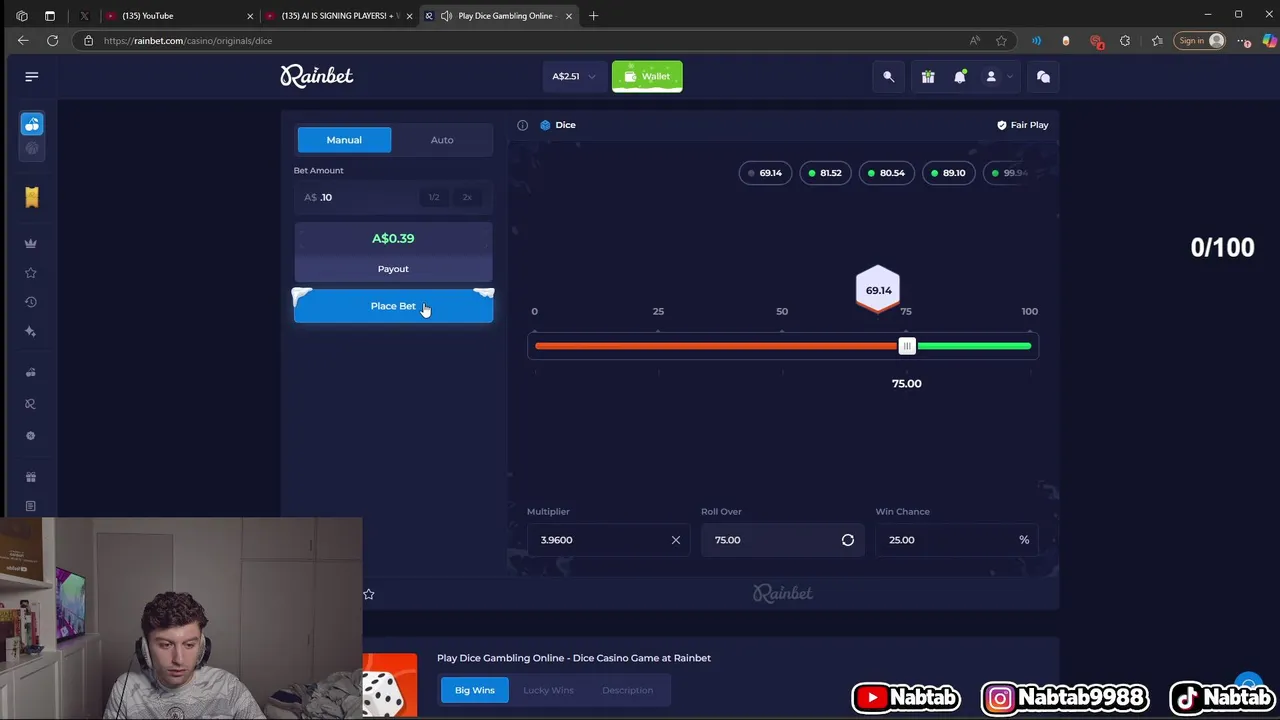Open the sparkle new releases sidebar icon

click(31, 331)
